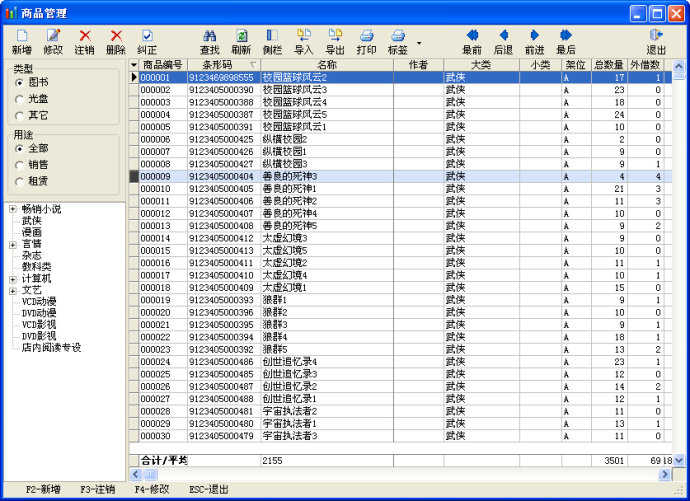The height and width of the screenshot is (501, 690).
Task: Choose the 销售 usage radio button
Action: (20, 164)
